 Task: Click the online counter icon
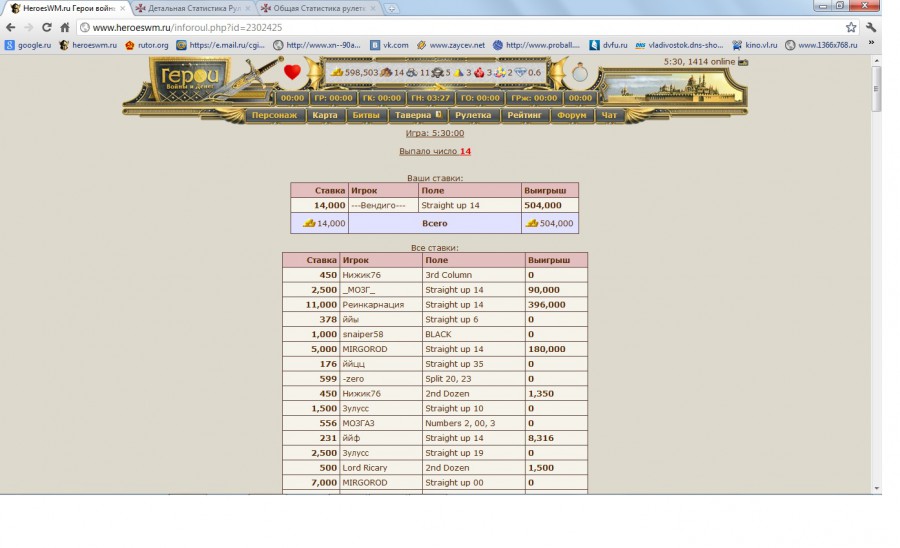coord(743,61)
